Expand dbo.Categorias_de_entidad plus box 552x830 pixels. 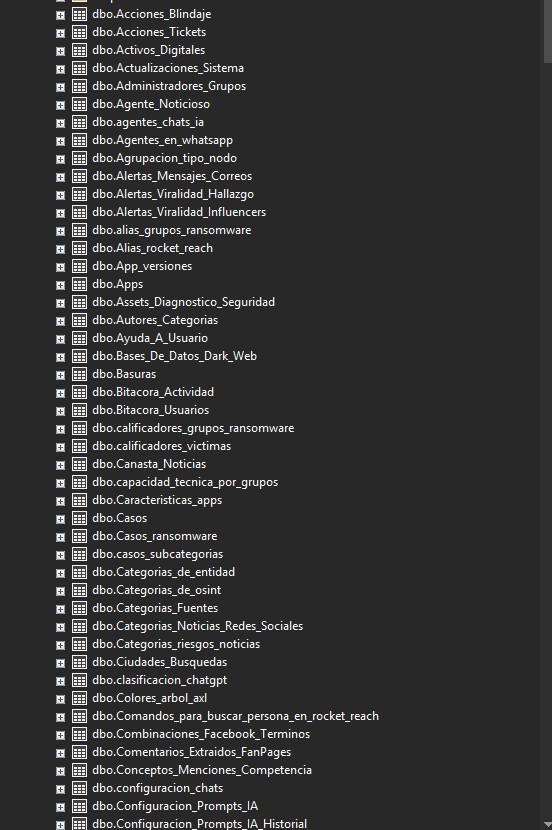pyautogui.click(x=60, y=573)
